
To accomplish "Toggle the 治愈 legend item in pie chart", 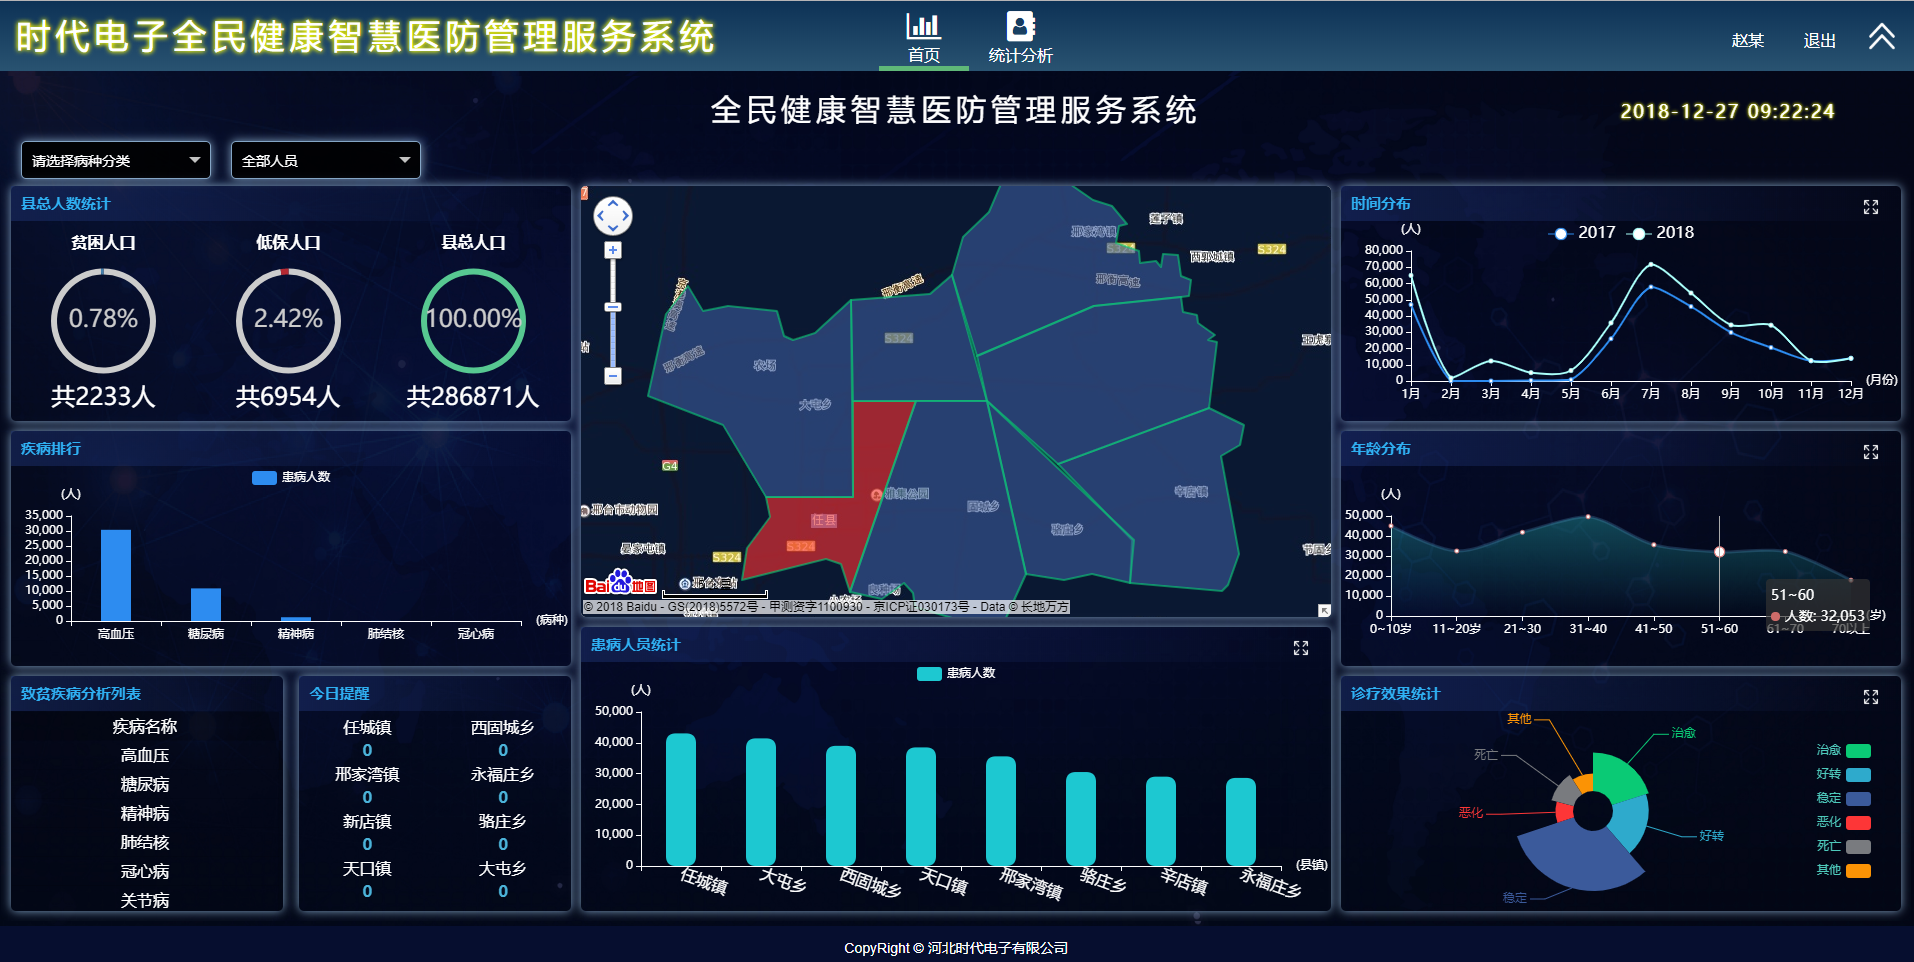I will pos(1843,750).
